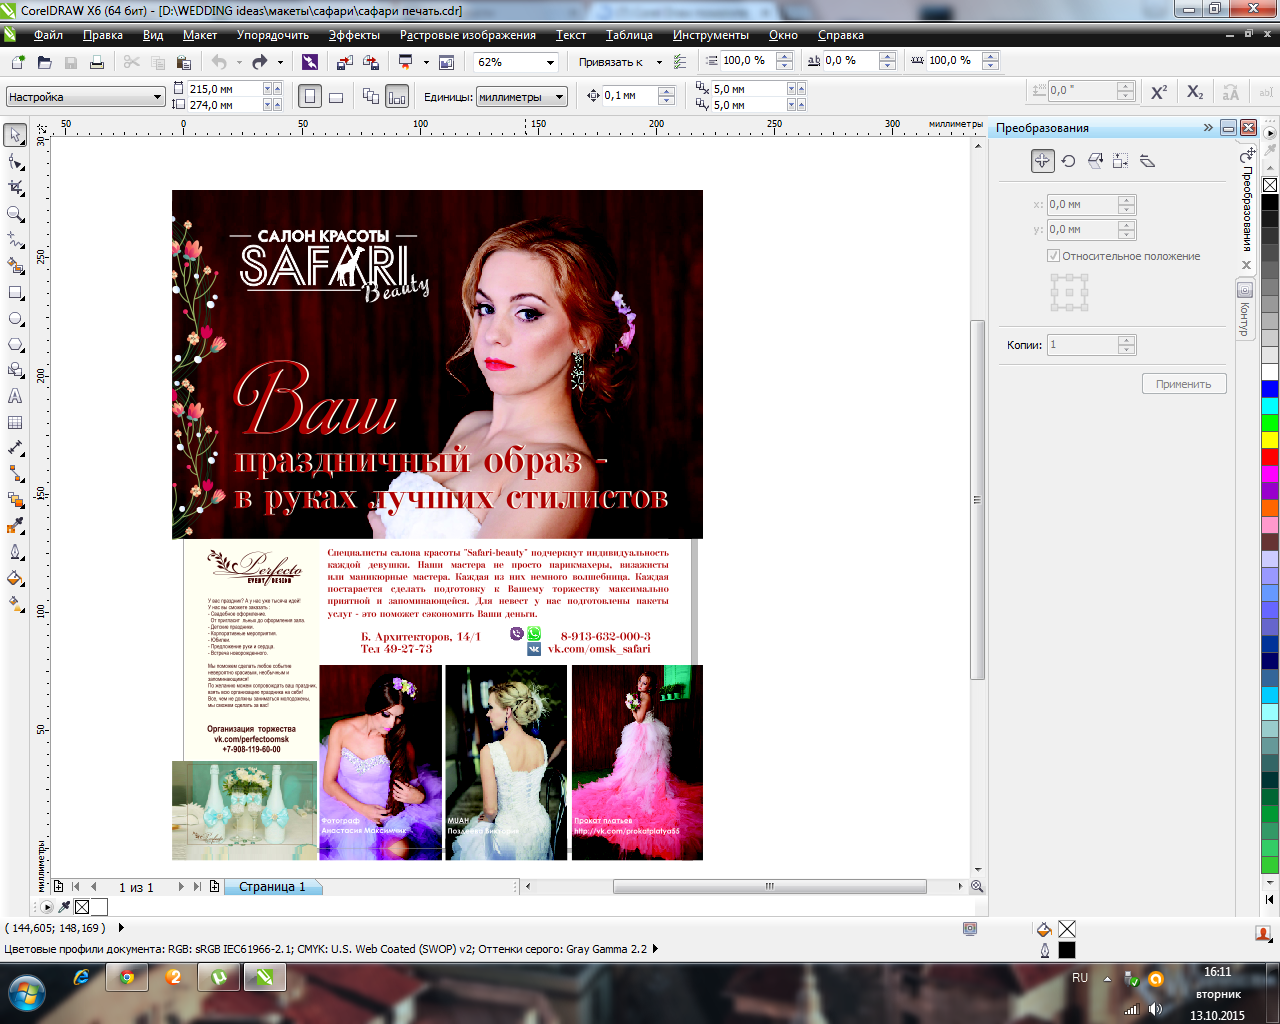Switch to the Scale and Mirror transformation icon
This screenshot has width=1280, height=1024.
tap(1095, 161)
